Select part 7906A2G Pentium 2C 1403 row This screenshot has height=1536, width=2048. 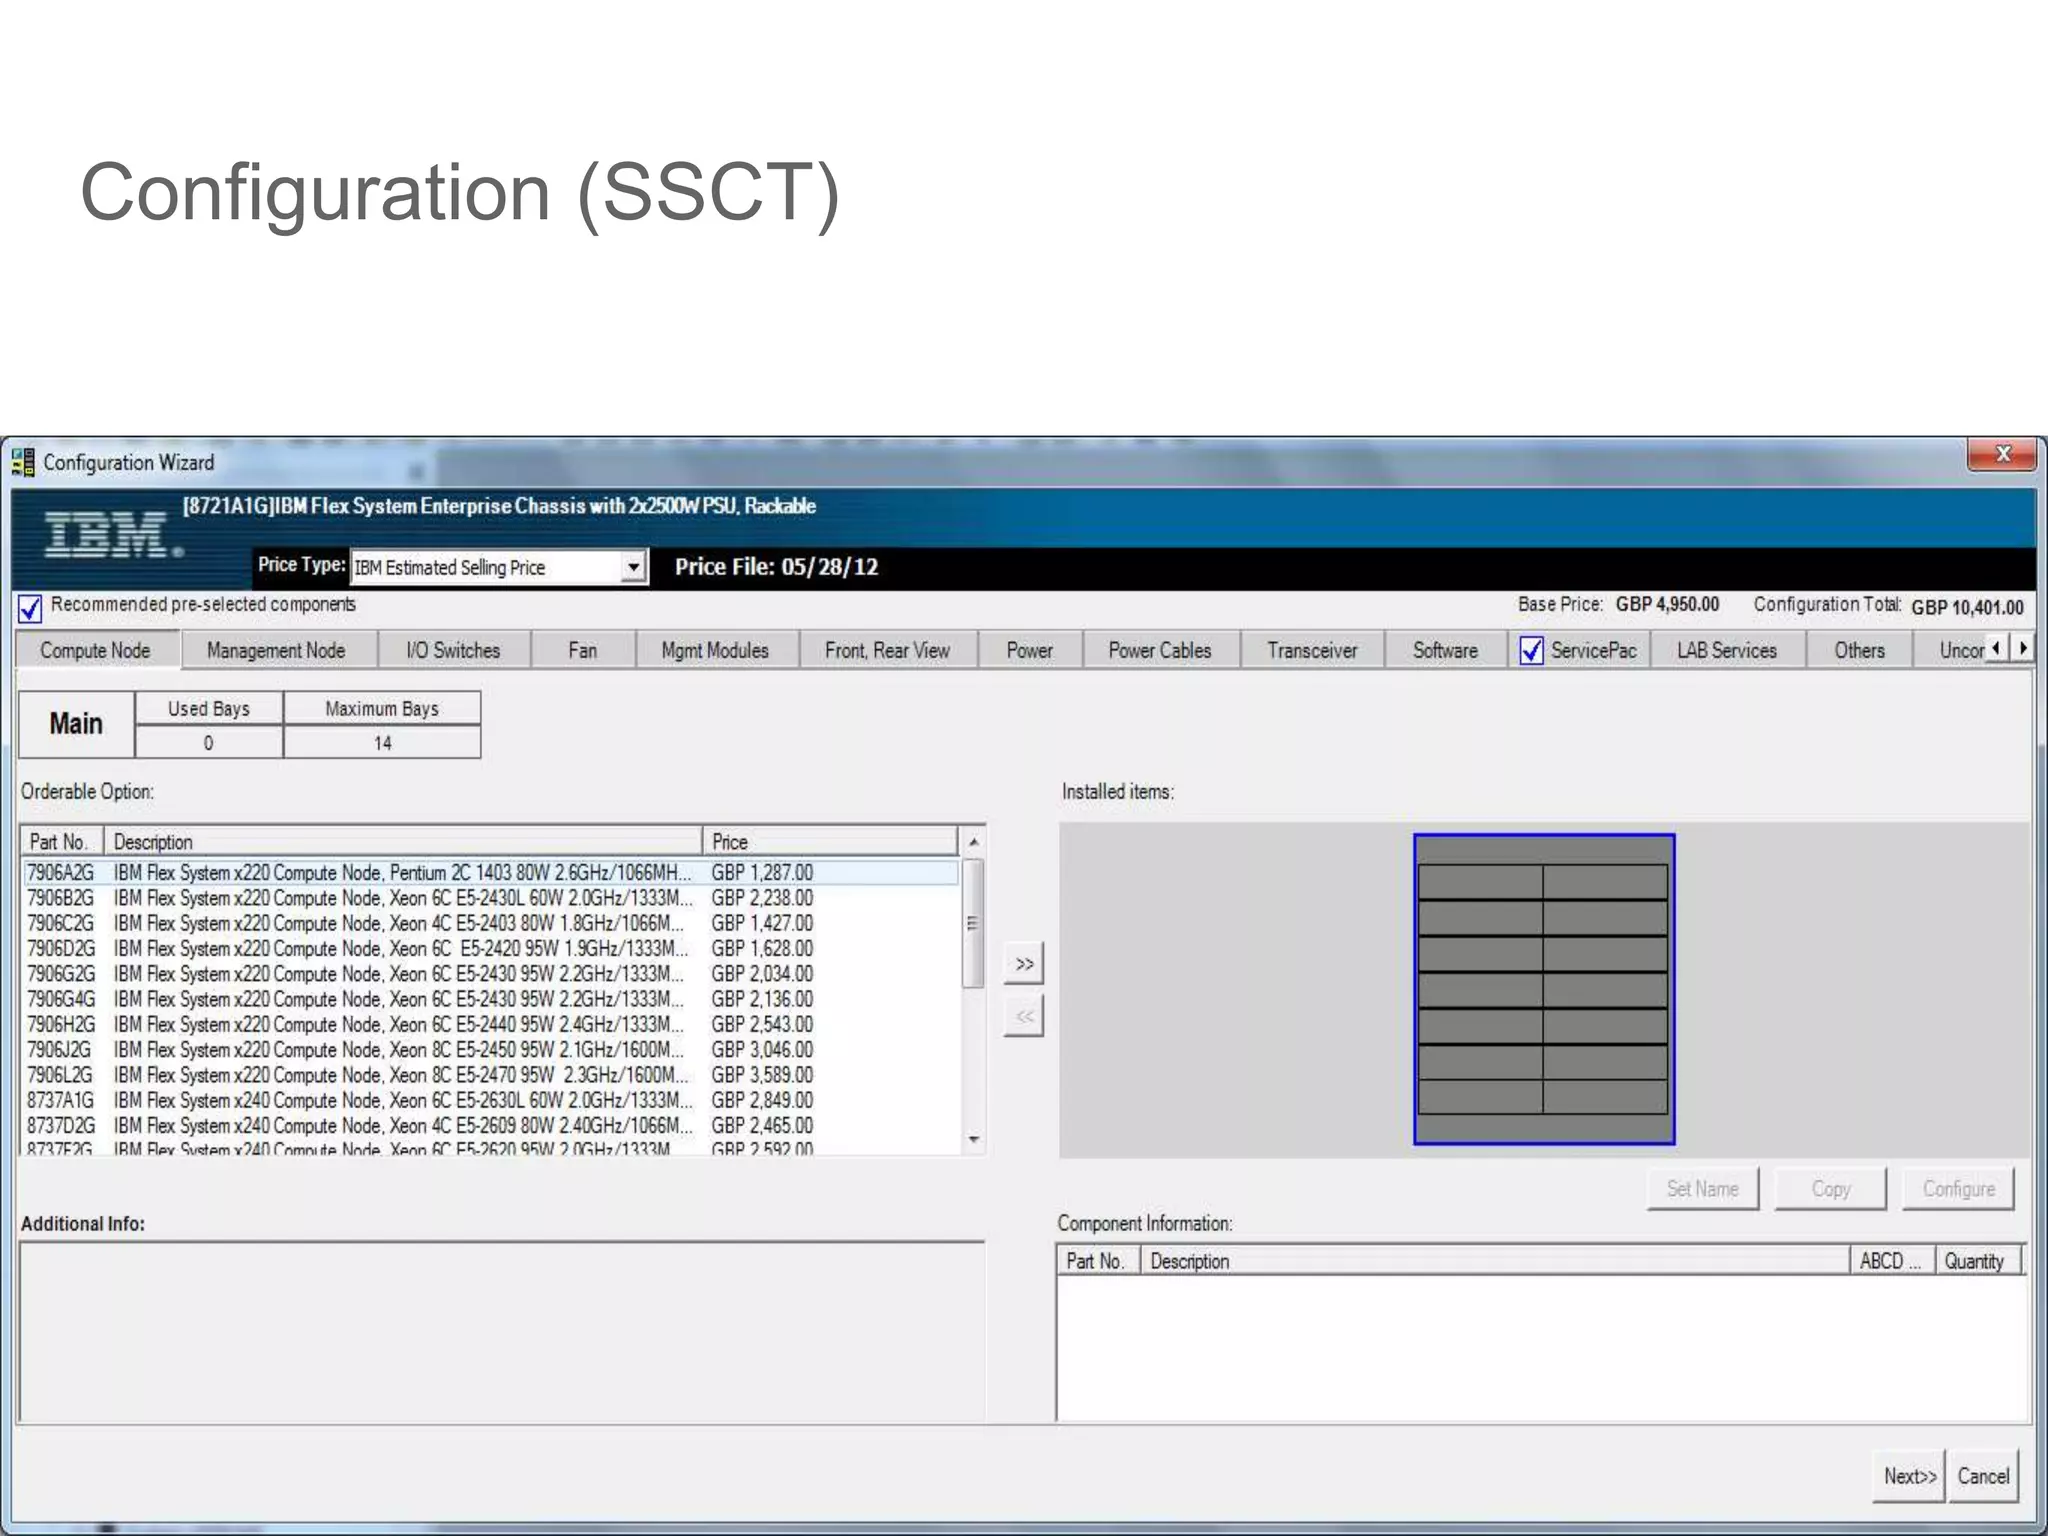490,873
